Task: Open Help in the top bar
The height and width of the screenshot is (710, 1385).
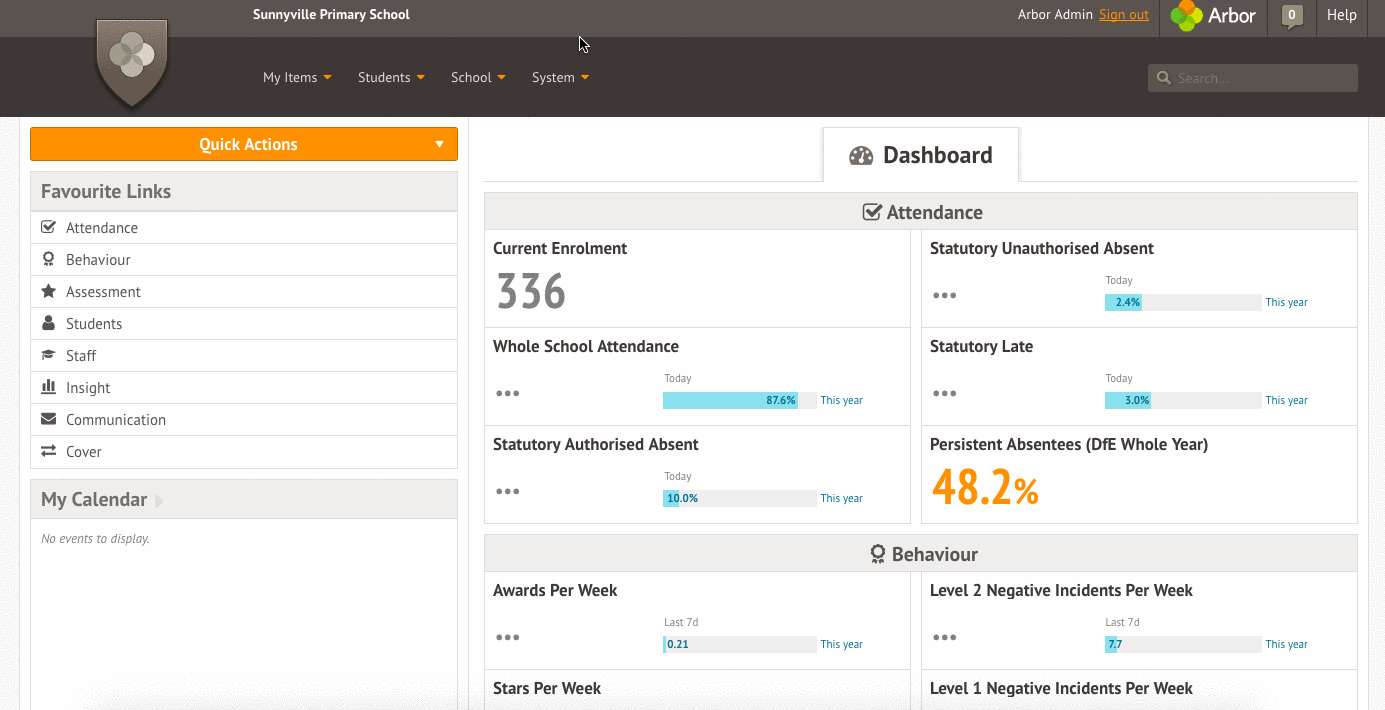Action: (x=1341, y=15)
